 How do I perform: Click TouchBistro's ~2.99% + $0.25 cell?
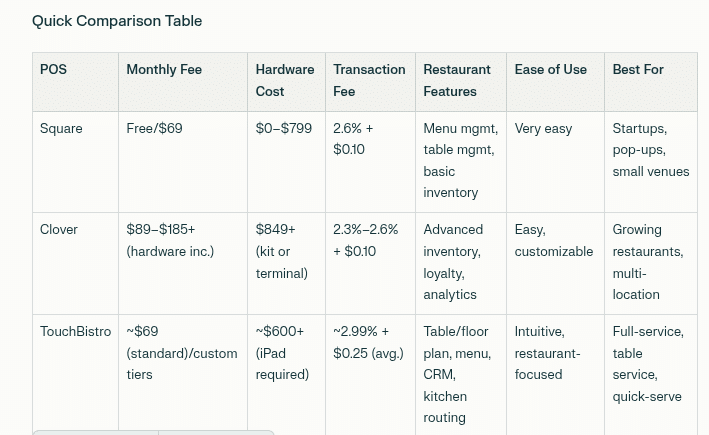(370, 374)
